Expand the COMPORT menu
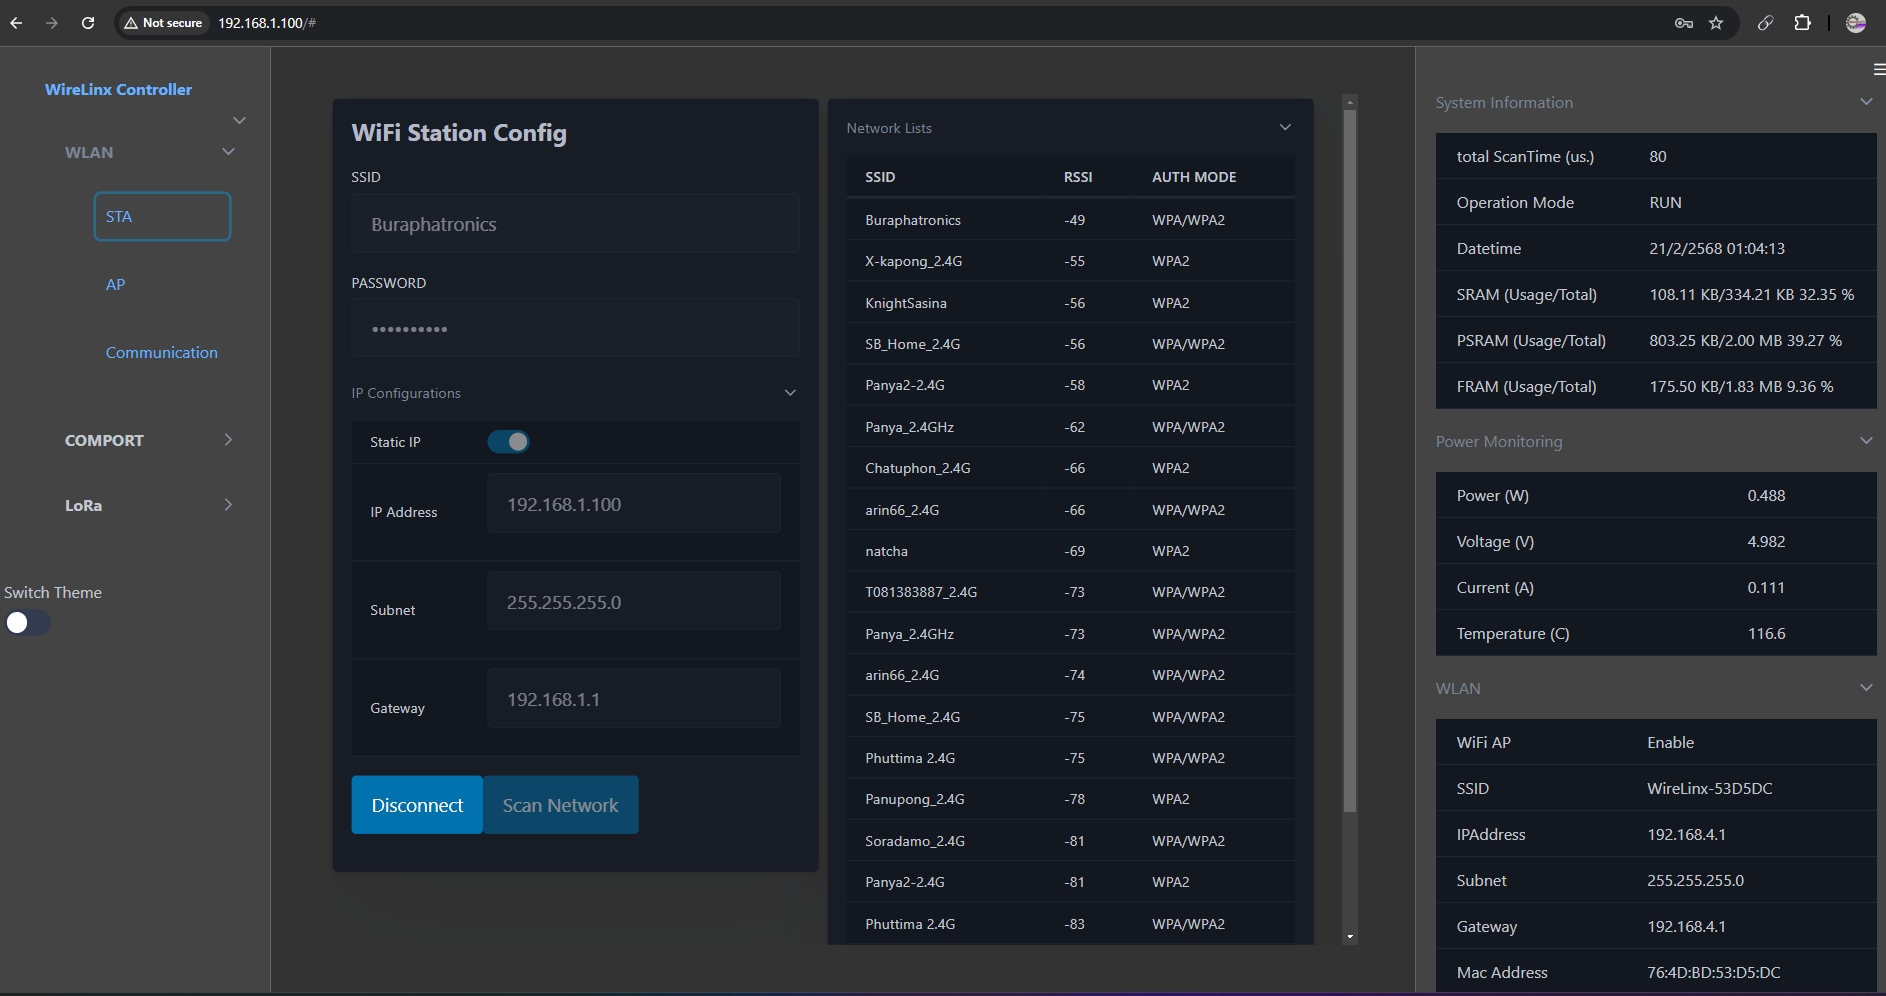 pos(228,440)
